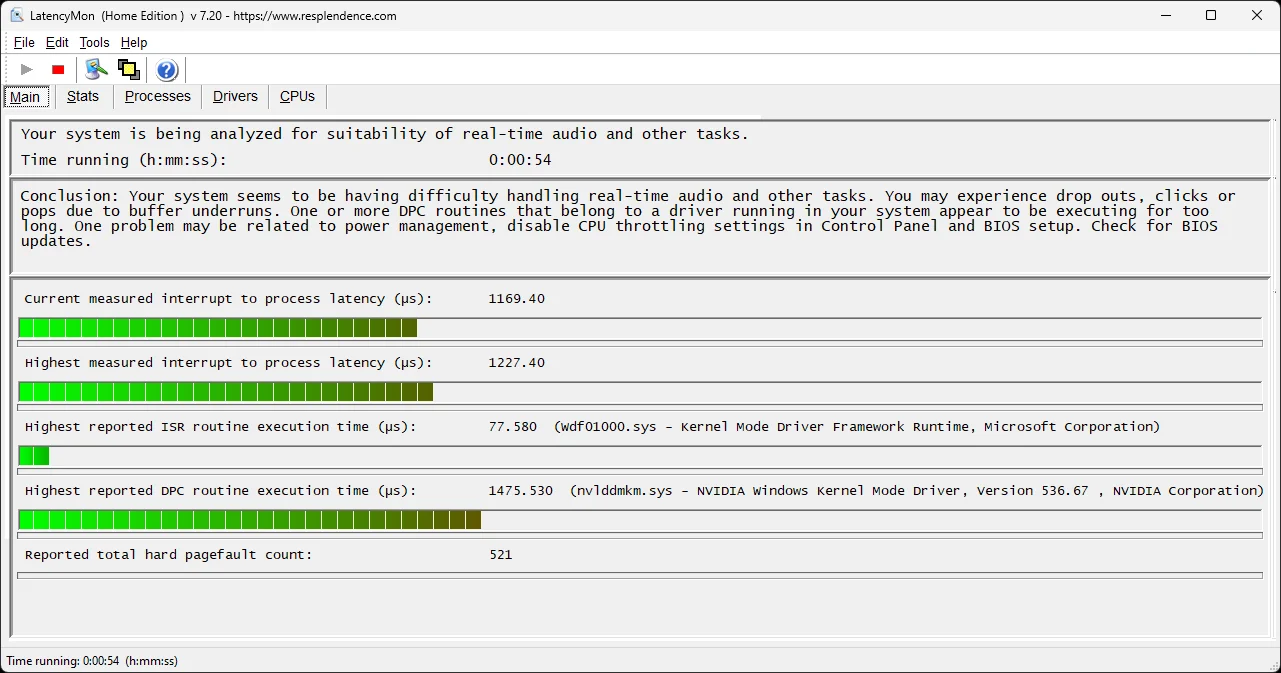
Task: Click the highest interrupt to process latency bar
Action: point(640,392)
